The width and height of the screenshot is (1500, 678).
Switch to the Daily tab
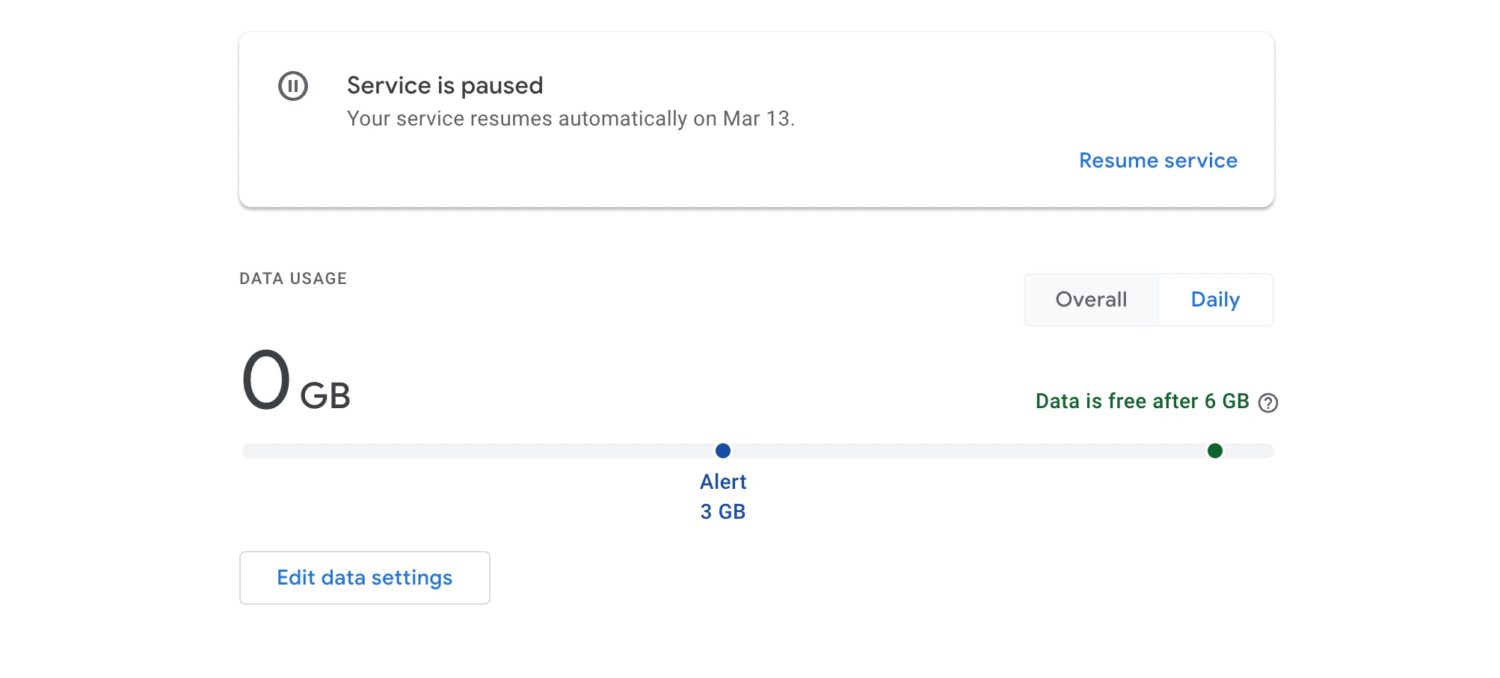pos(1215,299)
